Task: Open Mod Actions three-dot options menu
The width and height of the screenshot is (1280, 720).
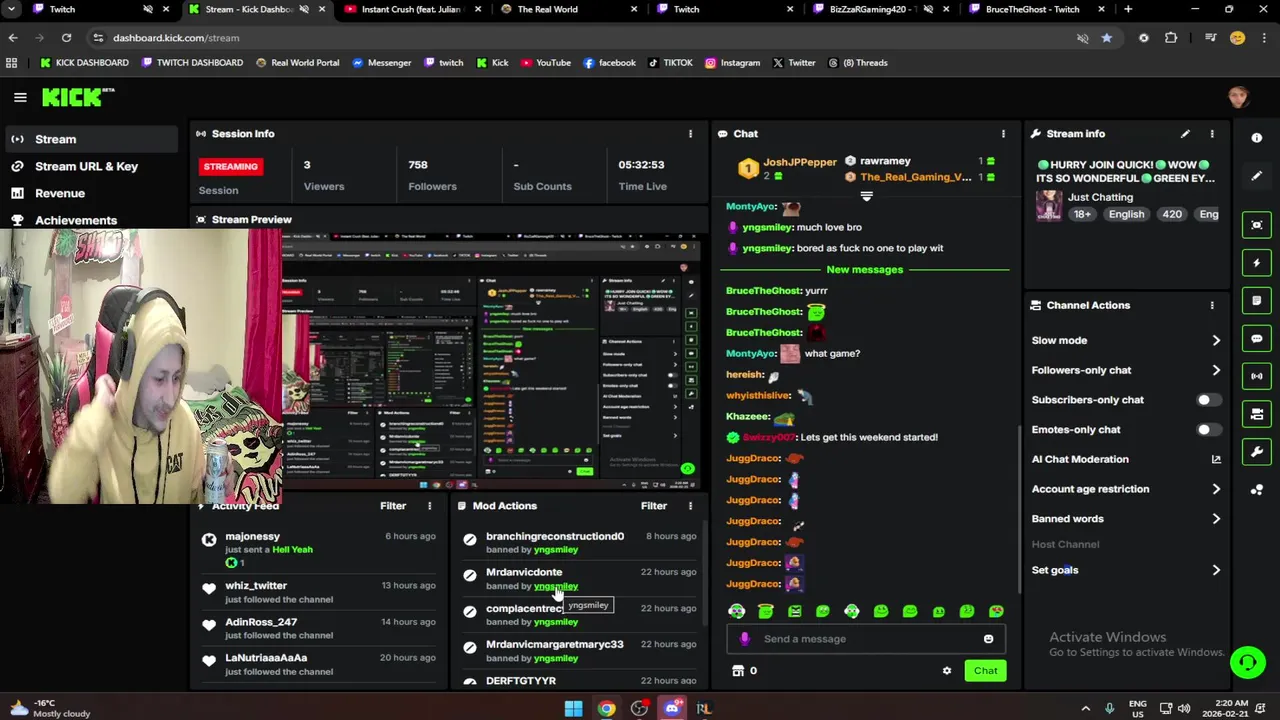Action: [x=690, y=506]
